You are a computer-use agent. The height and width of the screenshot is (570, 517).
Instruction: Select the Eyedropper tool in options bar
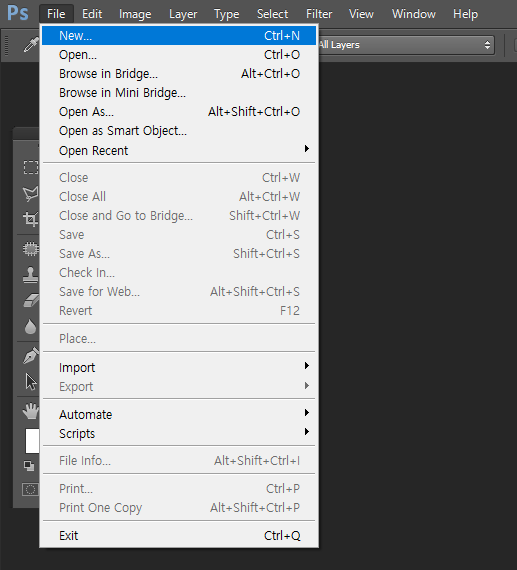click(31, 45)
